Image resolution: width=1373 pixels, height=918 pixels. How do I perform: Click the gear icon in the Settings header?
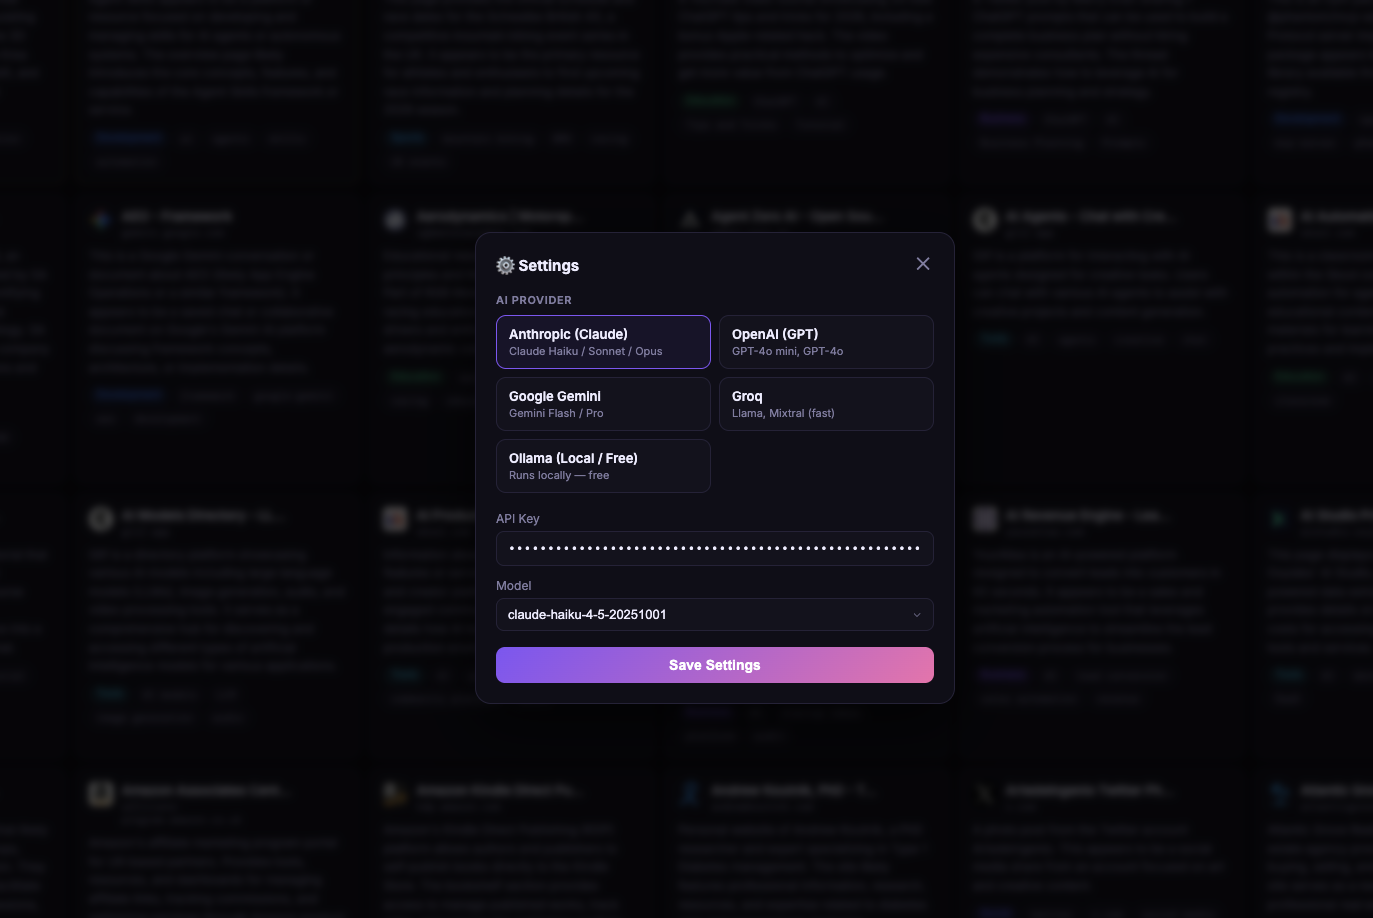(506, 265)
